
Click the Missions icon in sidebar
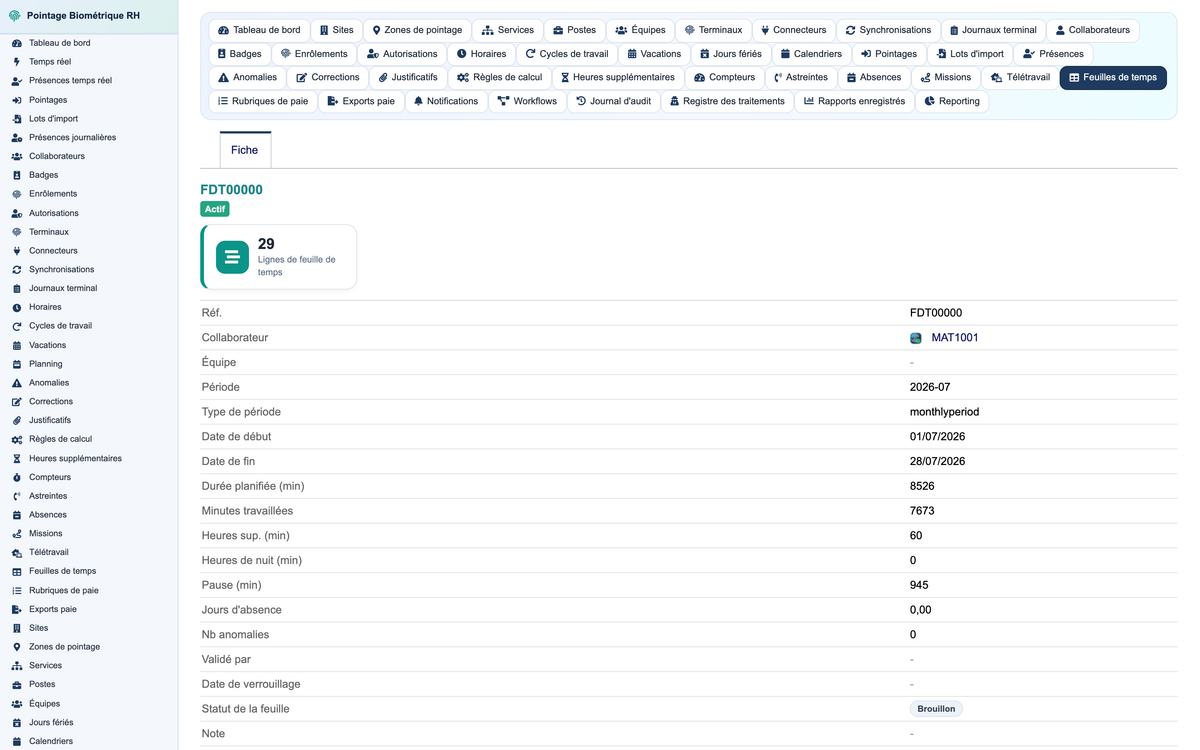(x=17, y=534)
